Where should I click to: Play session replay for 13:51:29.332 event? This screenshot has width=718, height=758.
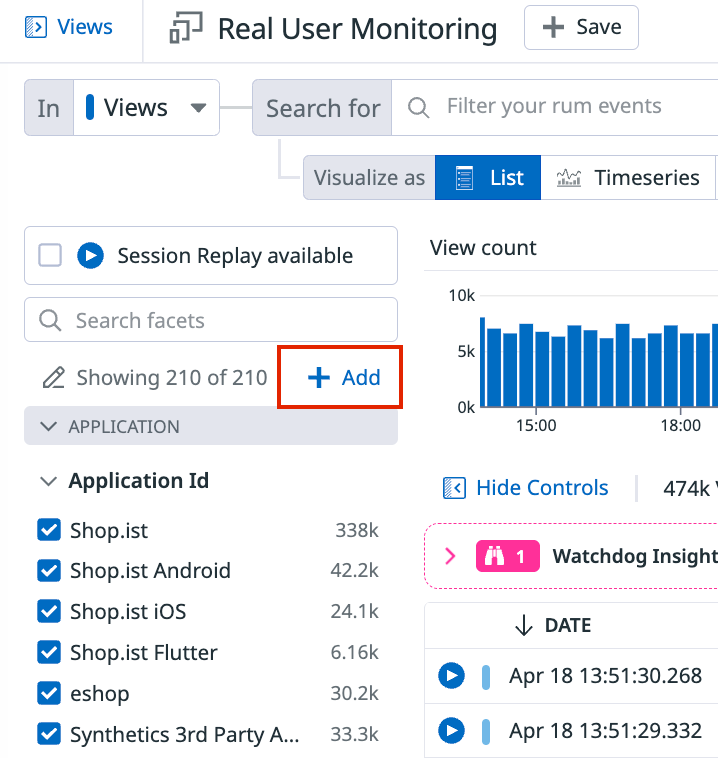(451, 731)
